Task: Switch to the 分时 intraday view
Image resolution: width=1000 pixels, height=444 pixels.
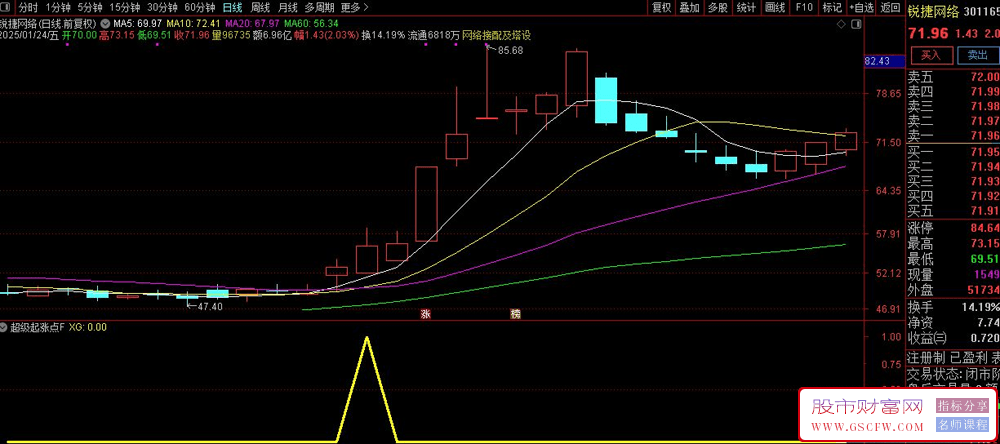Action: [28, 8]
